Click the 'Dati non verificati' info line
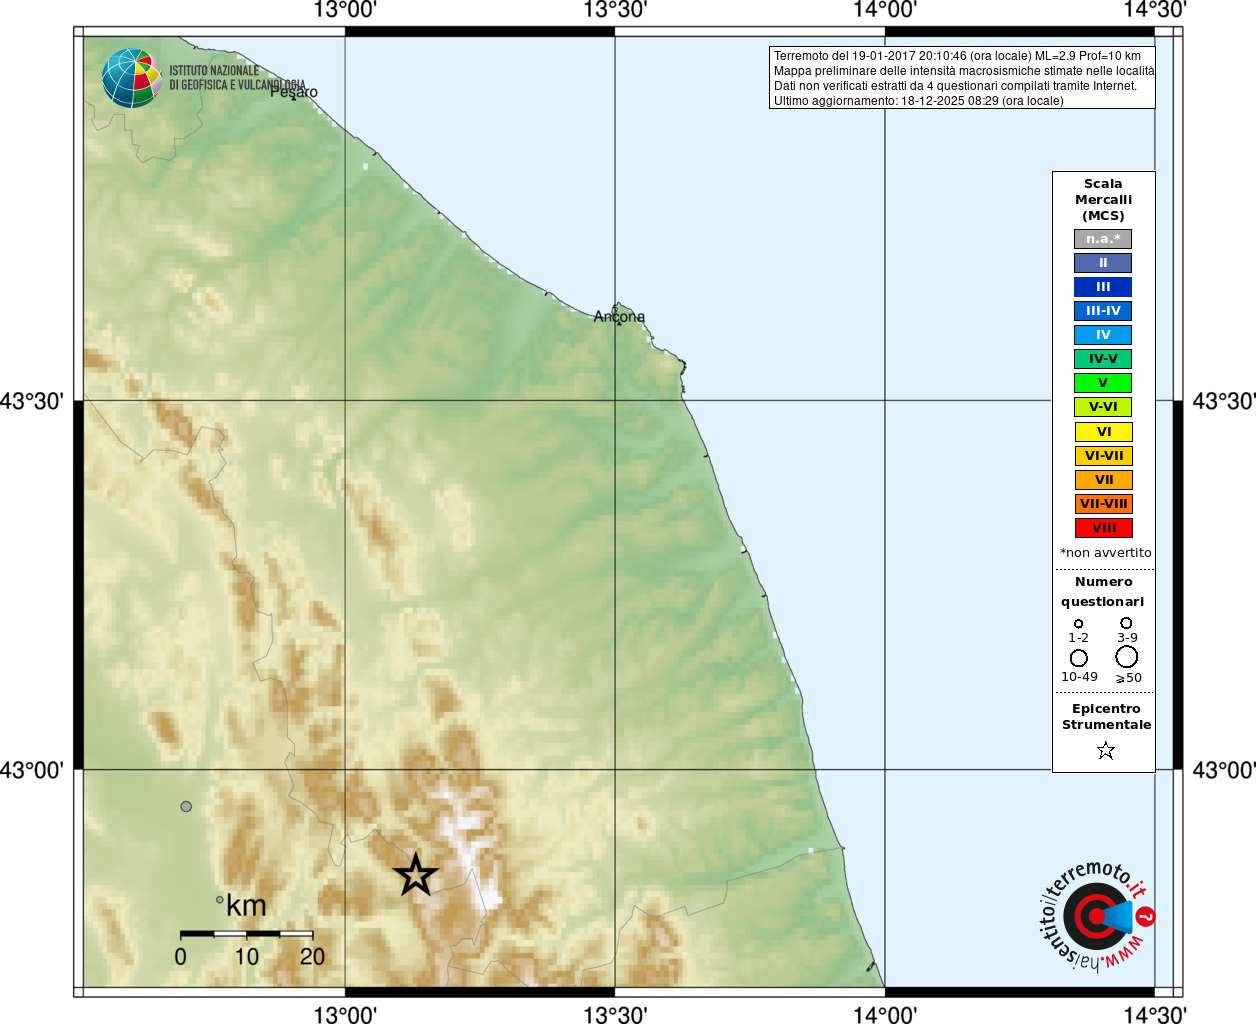This screenshot has width=1256, height=1024. [x=955, y=86]
